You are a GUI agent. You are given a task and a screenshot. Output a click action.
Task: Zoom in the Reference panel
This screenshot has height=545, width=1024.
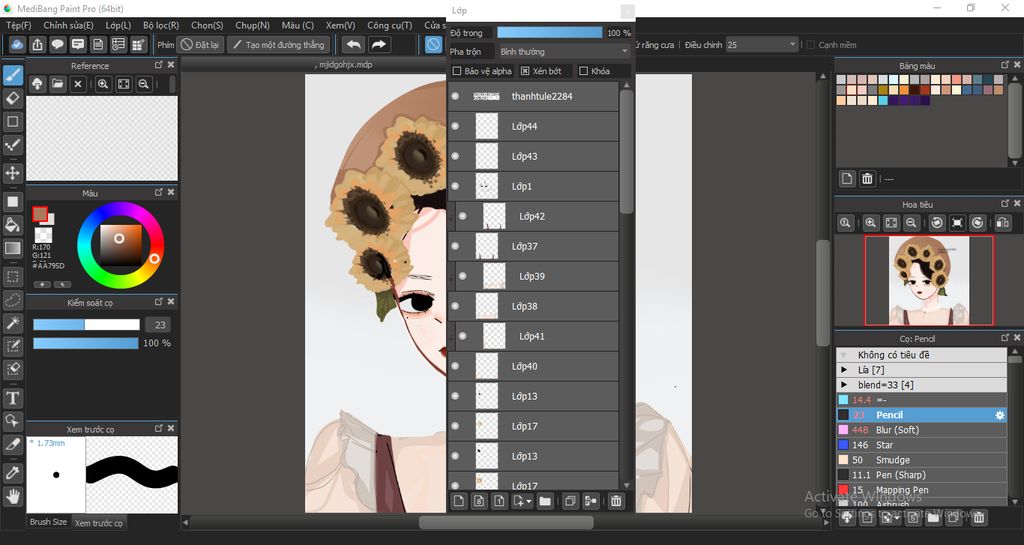[103, 84]
